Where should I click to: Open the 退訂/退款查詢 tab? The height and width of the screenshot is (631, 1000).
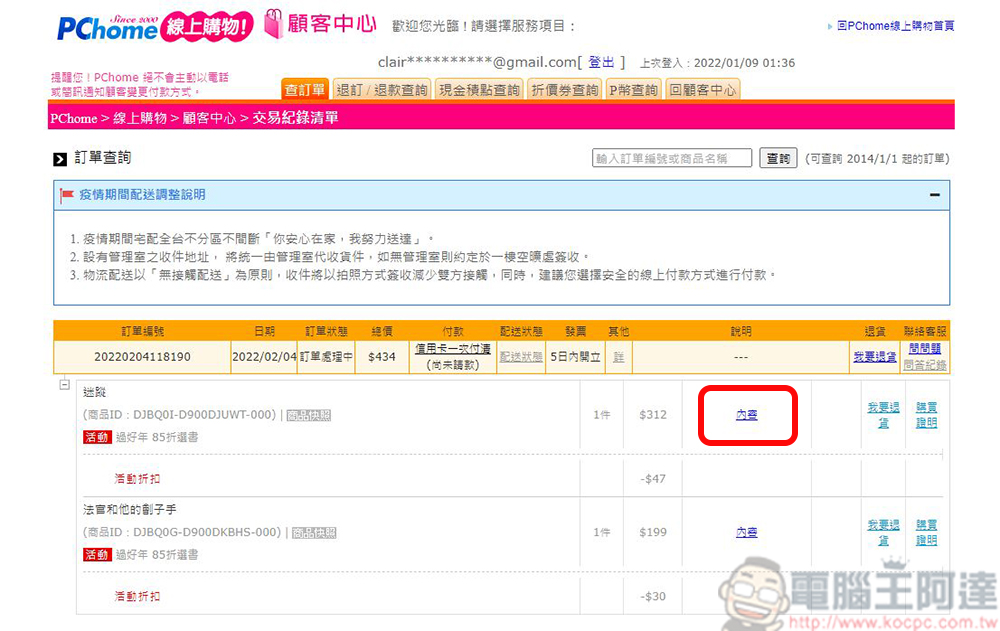tap(382, 90)
